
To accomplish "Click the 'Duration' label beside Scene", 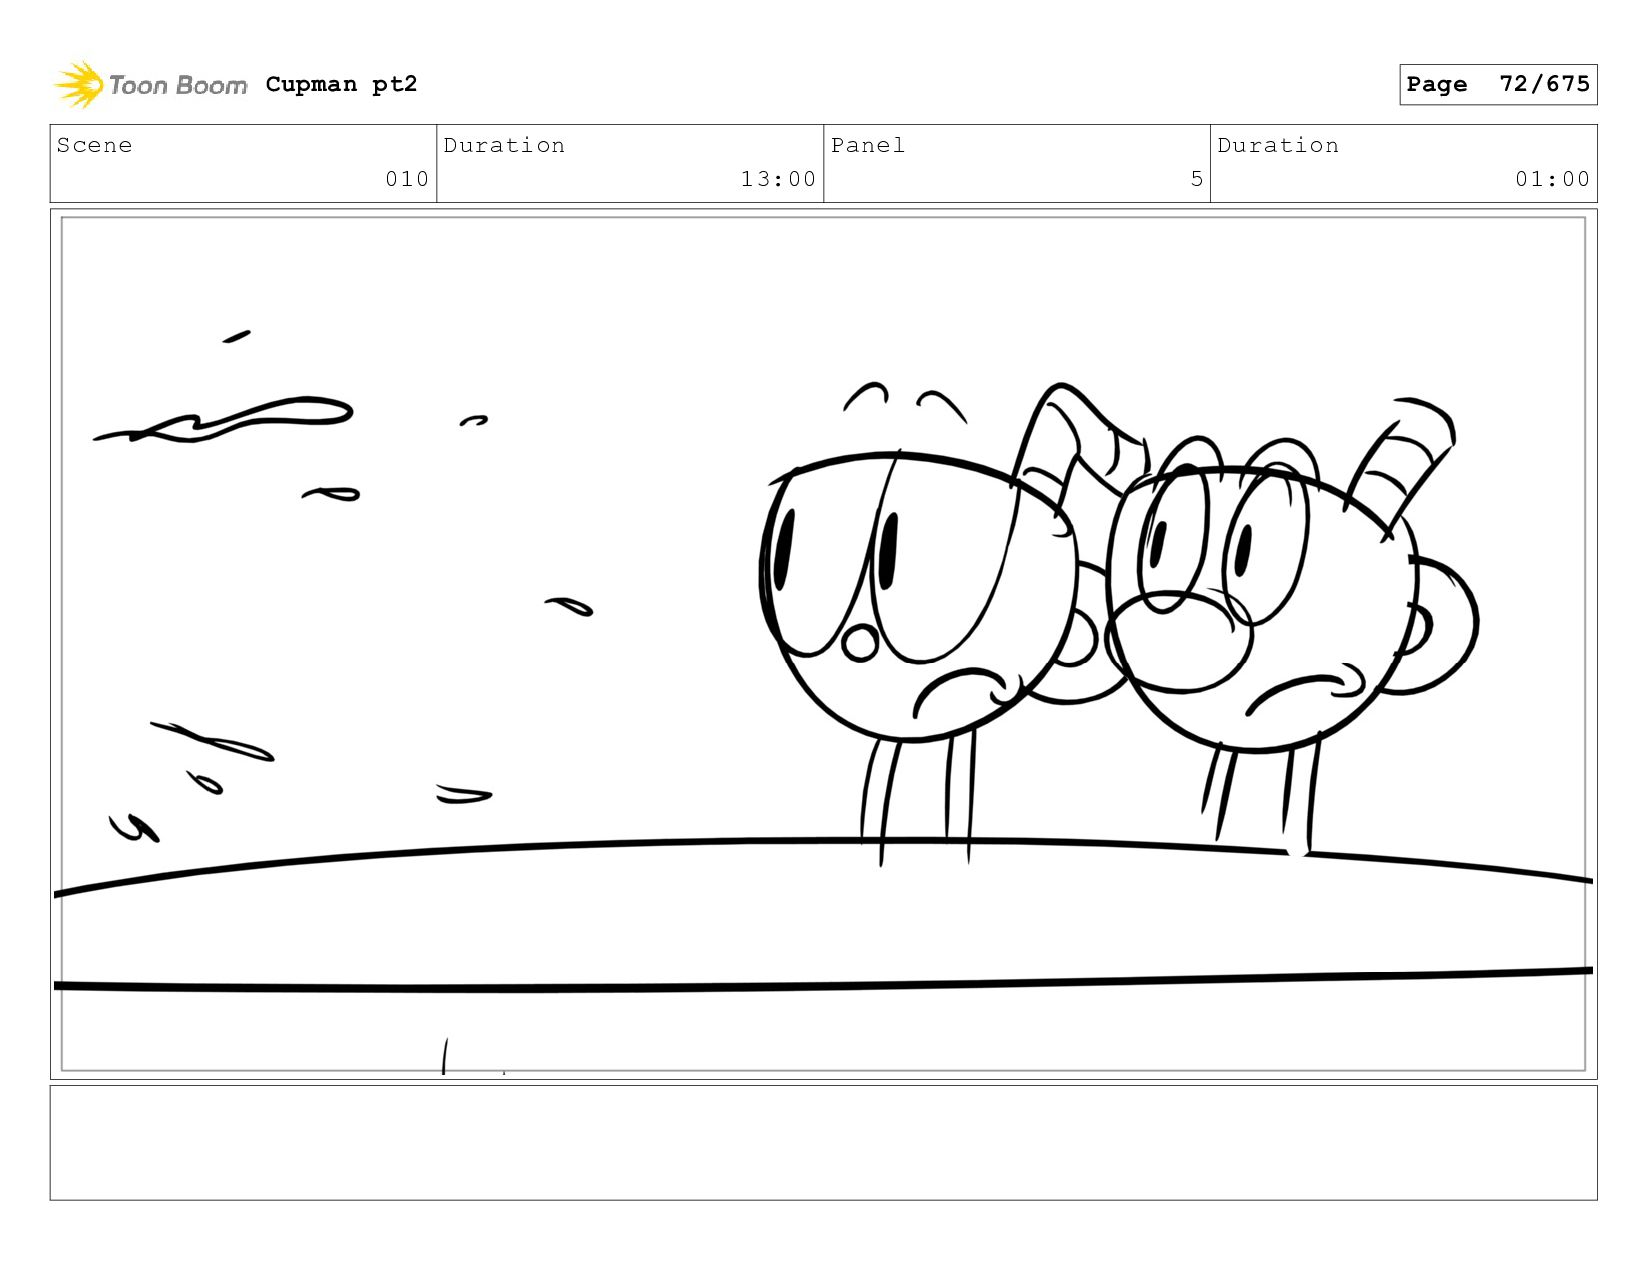I will coord(504,145).
